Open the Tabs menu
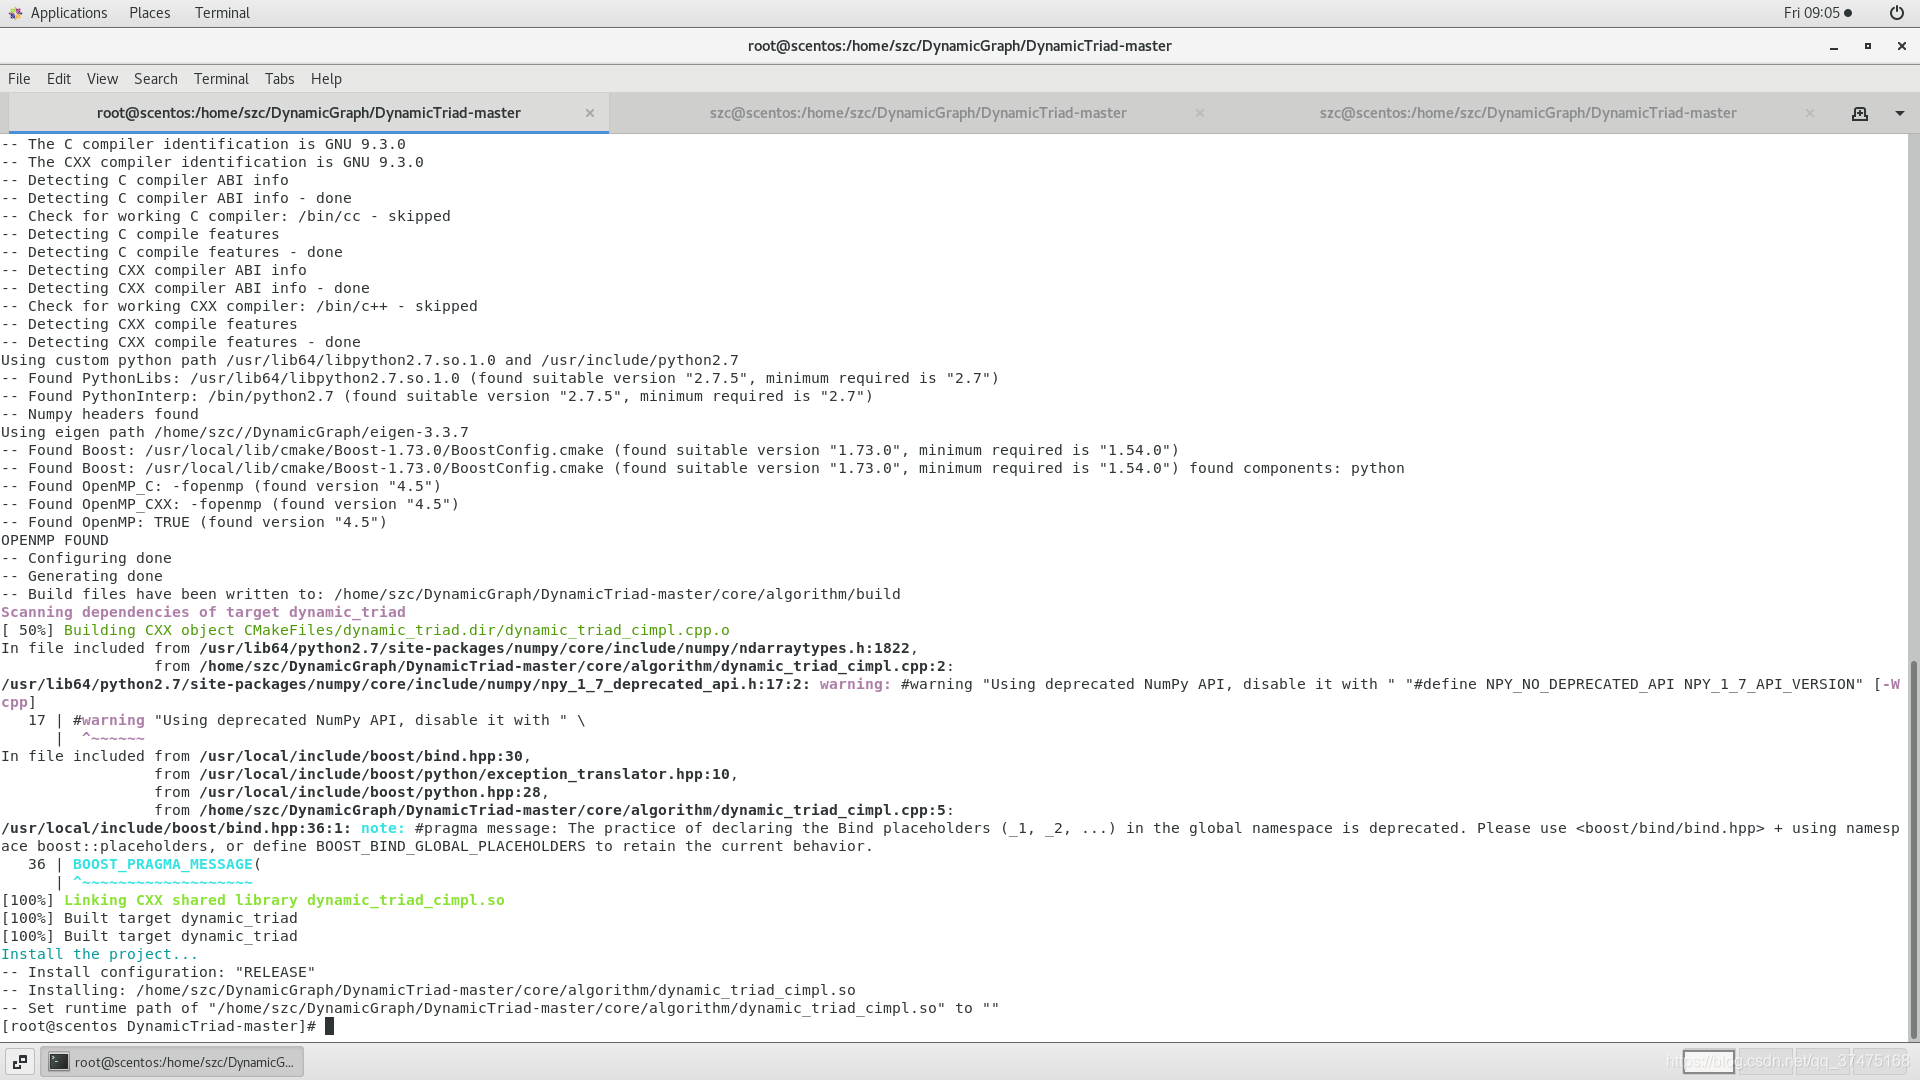This screenshot has height=1080, width=1920. (279, 79)
